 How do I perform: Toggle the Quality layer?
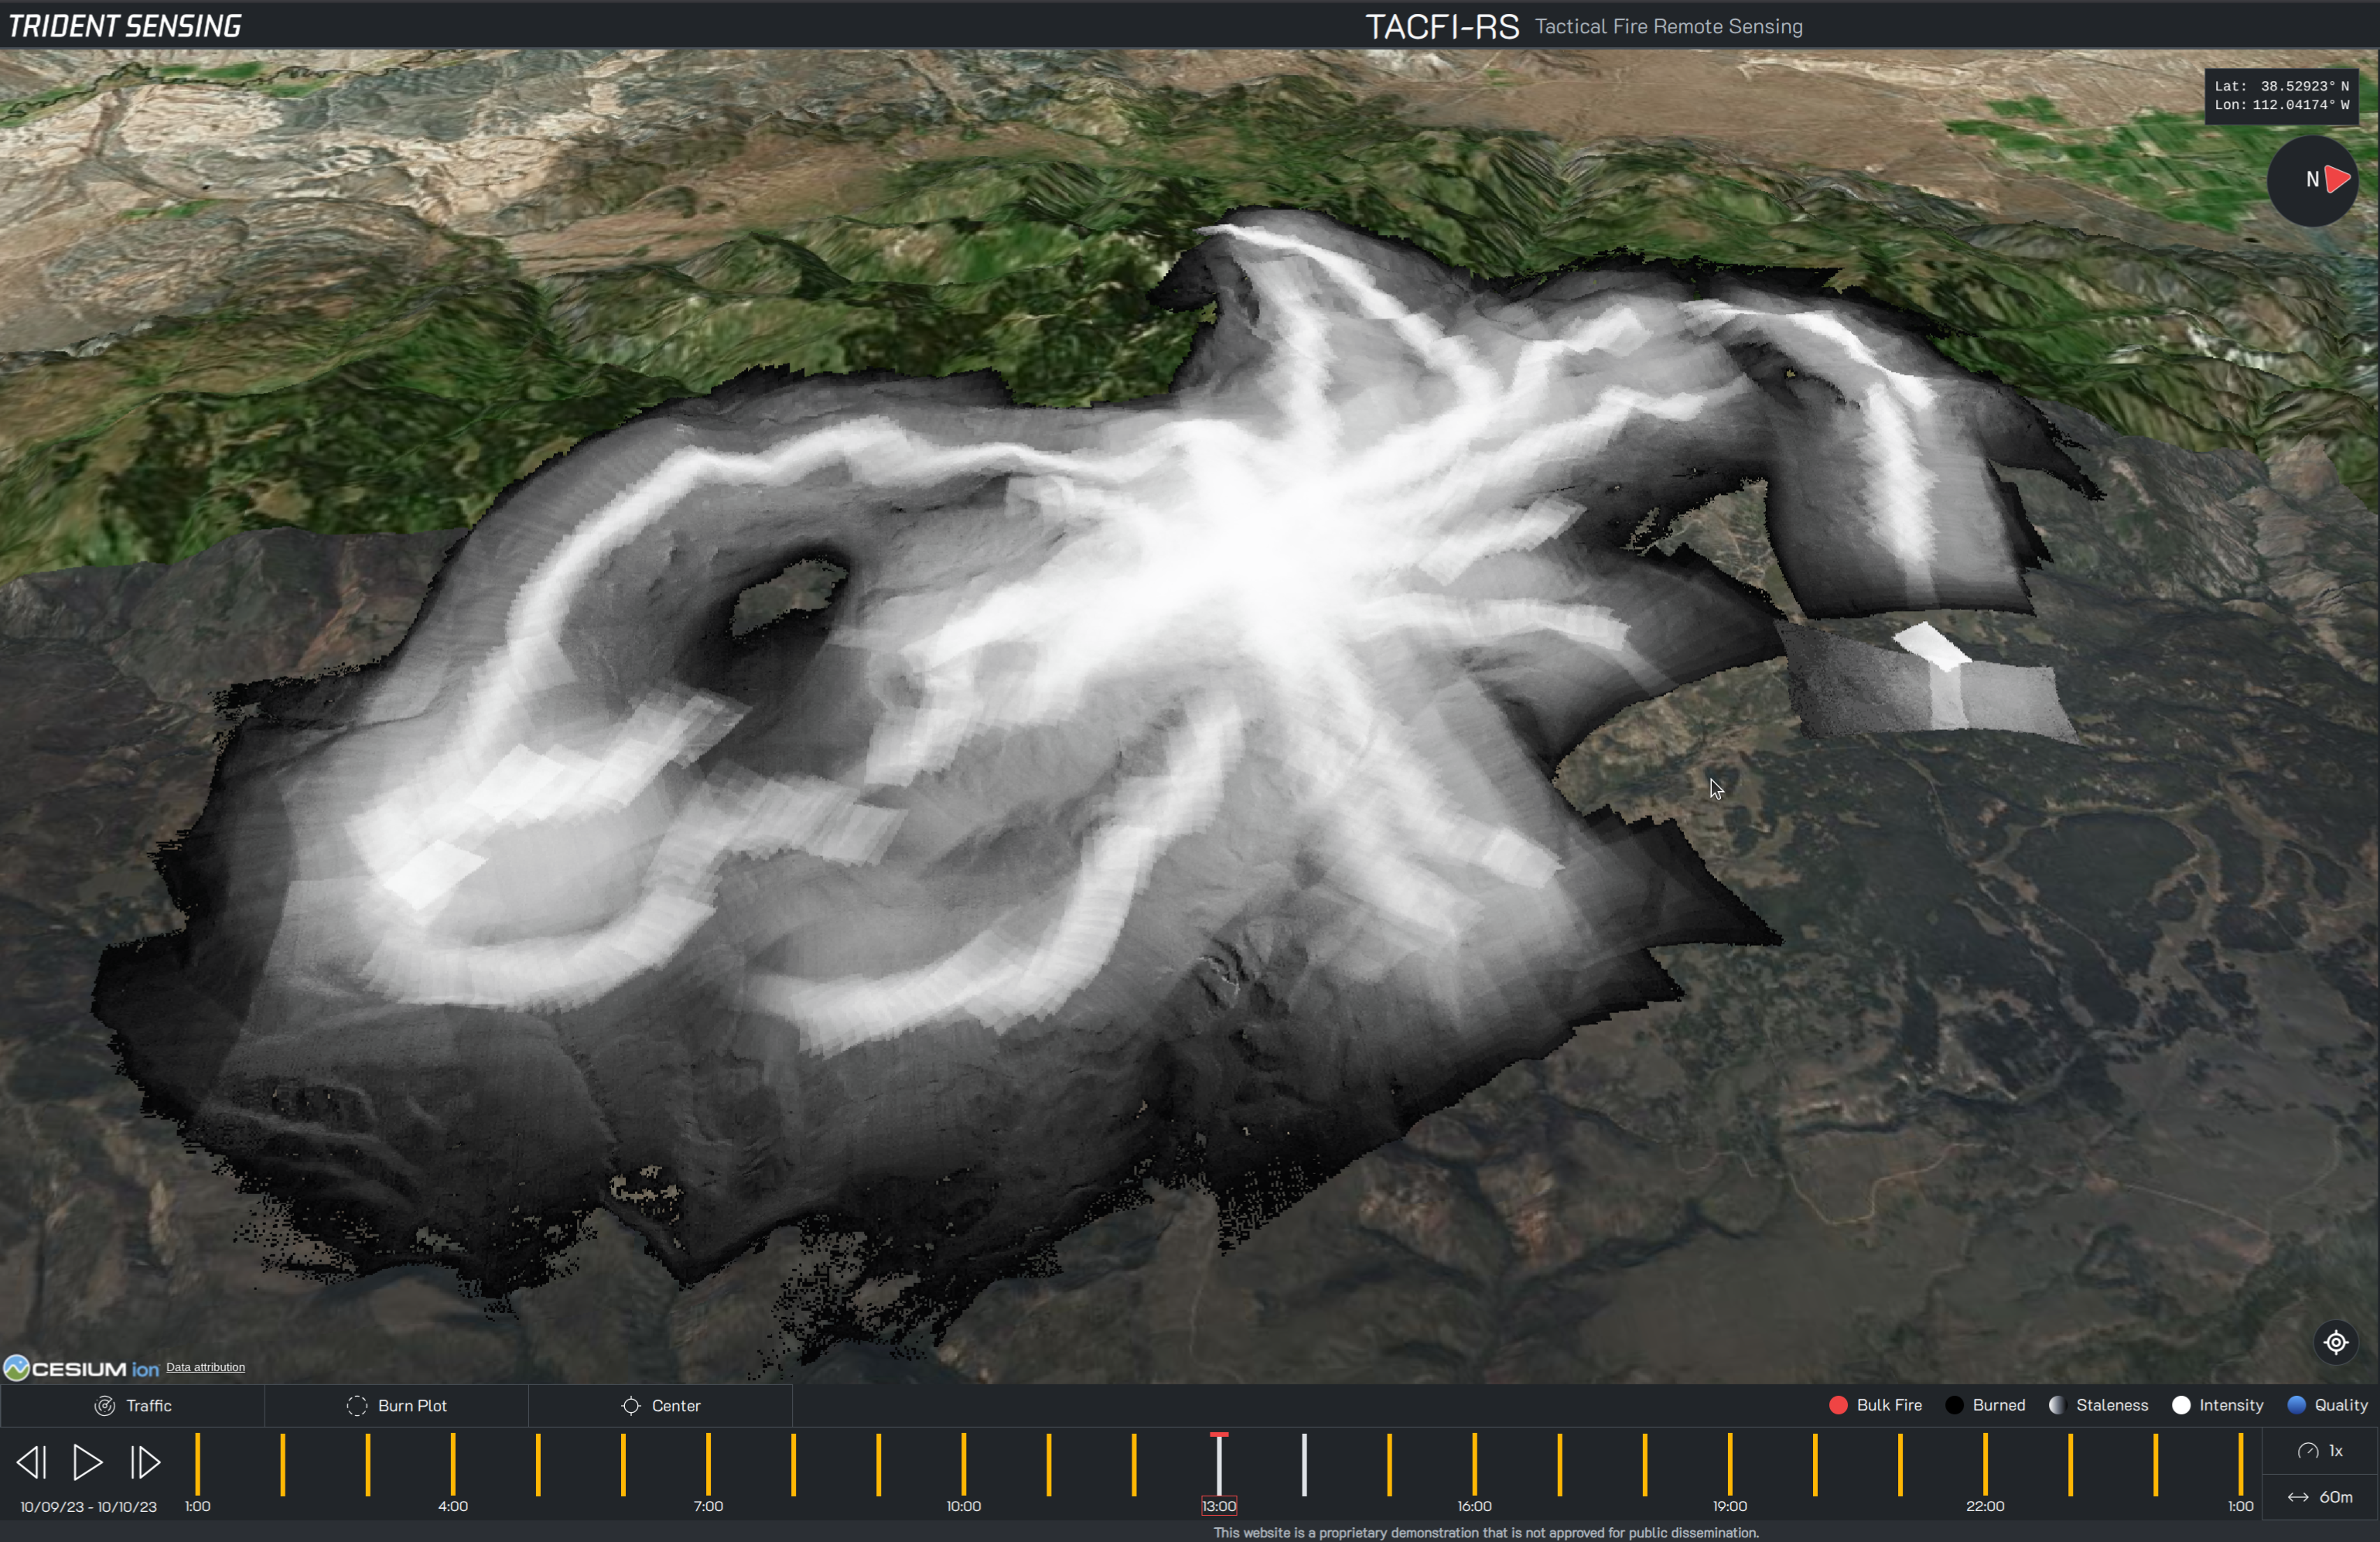coord(2328,1405)
